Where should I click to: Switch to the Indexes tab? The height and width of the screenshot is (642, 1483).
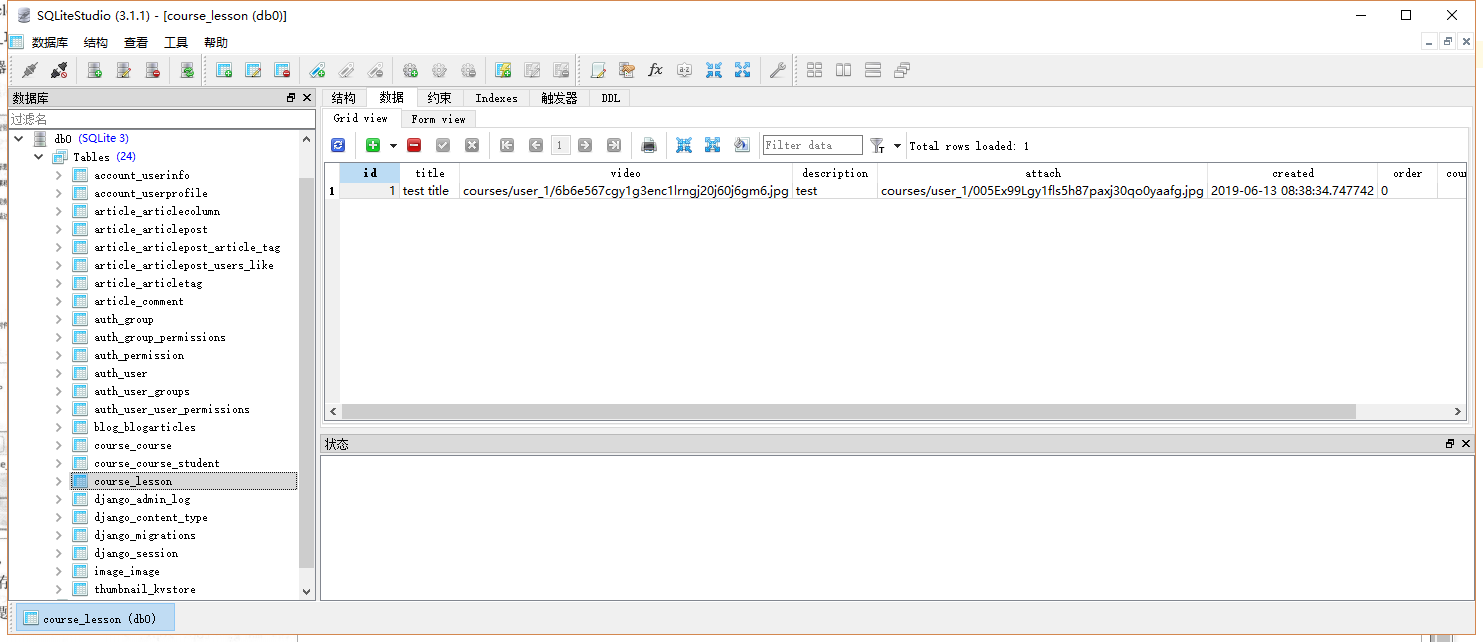[496, 98]
